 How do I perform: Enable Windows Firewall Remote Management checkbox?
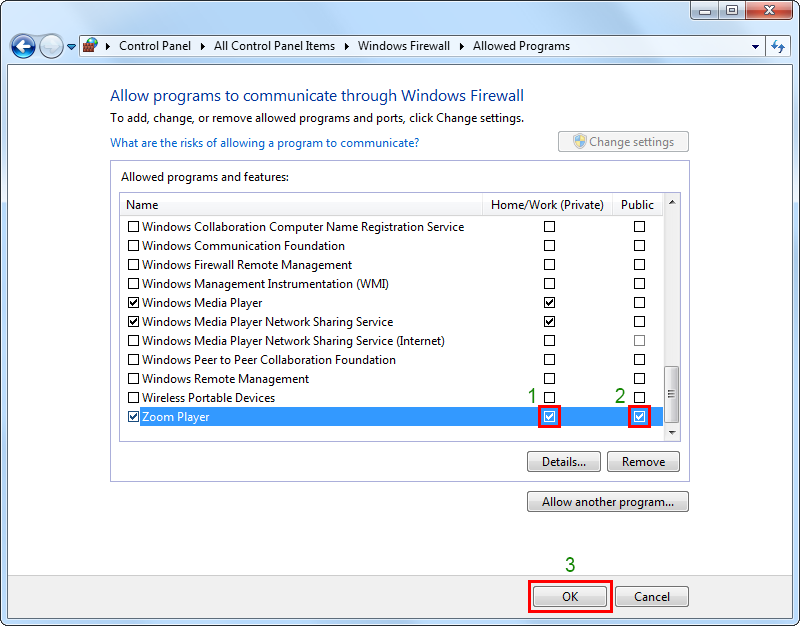pyautogui.click(x=133, y=265)
